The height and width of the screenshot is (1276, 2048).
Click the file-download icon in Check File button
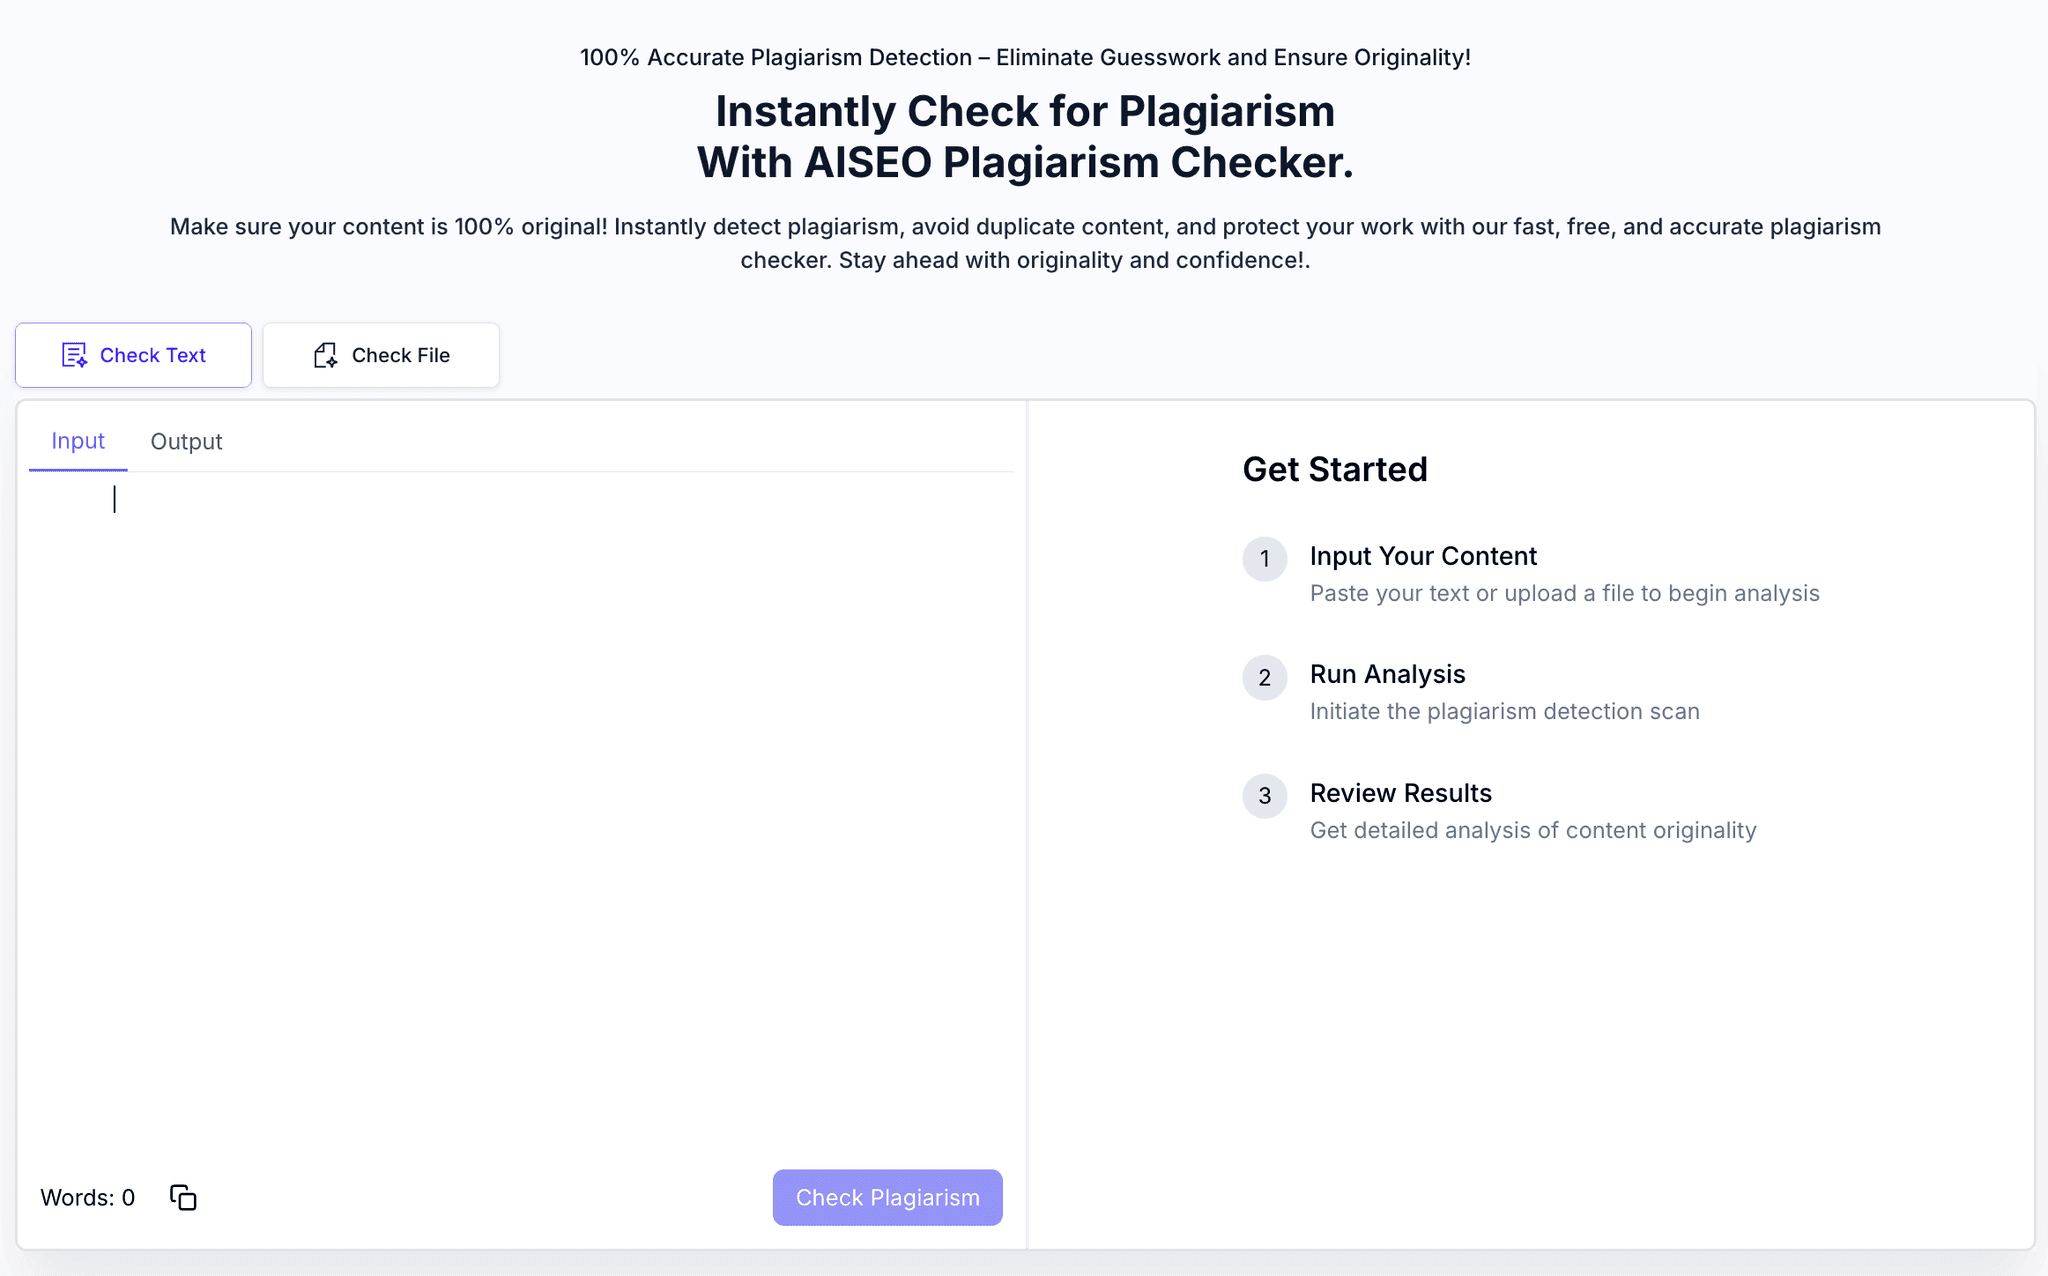[x=324, y=355]
